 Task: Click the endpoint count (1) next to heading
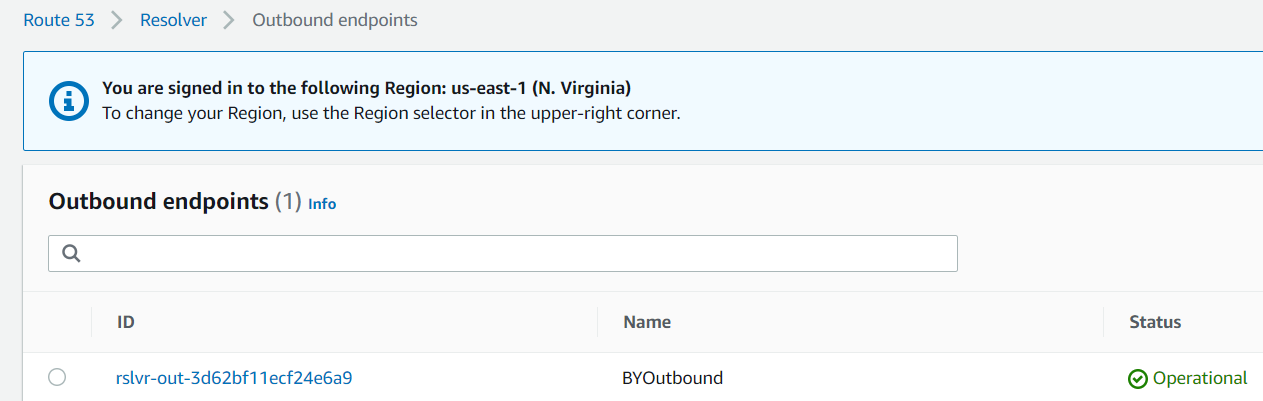[288, 201]
